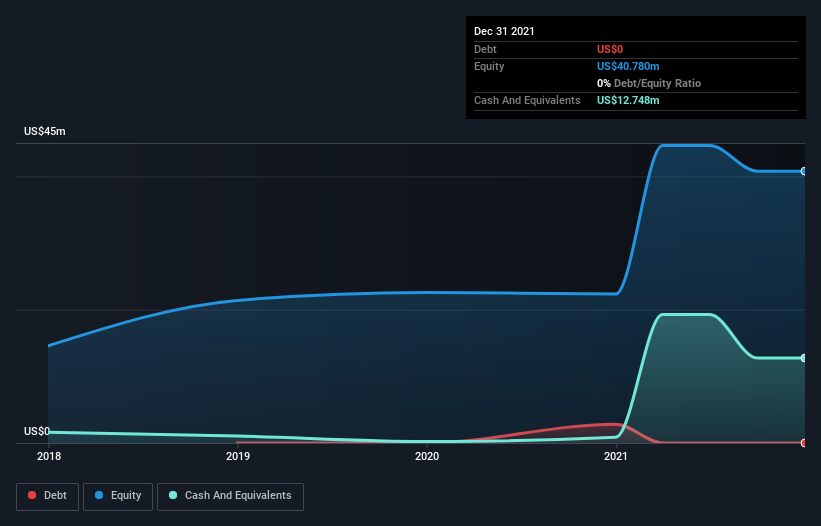Select the Equity end data point marker

point(803,171)
